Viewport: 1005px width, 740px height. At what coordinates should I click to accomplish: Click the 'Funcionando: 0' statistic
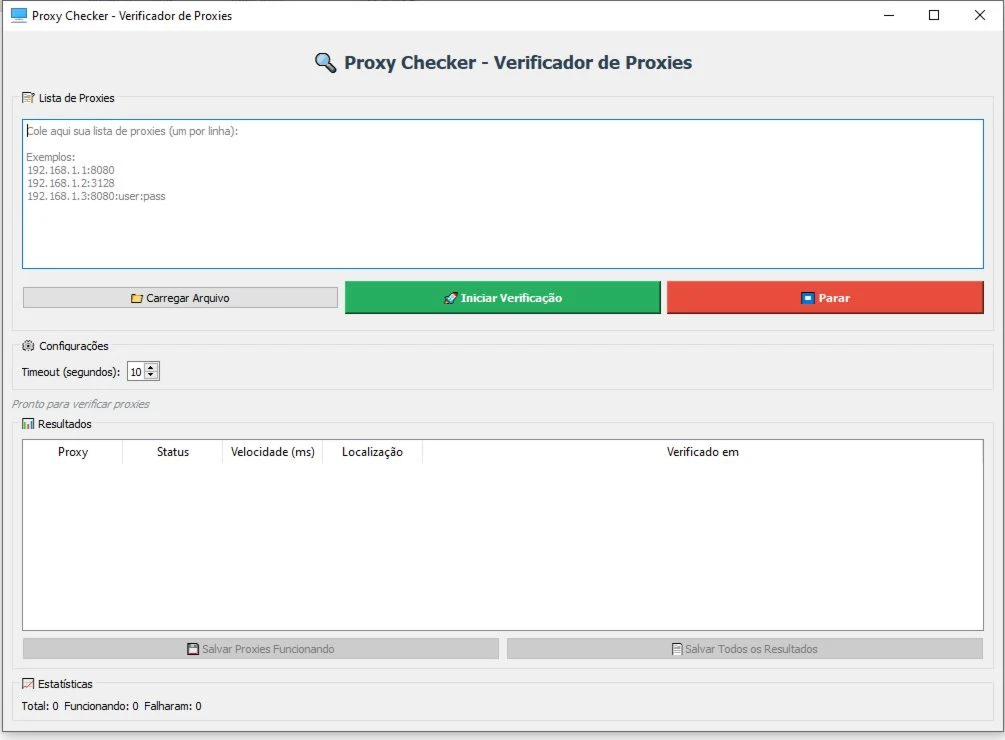pos(101,706)
